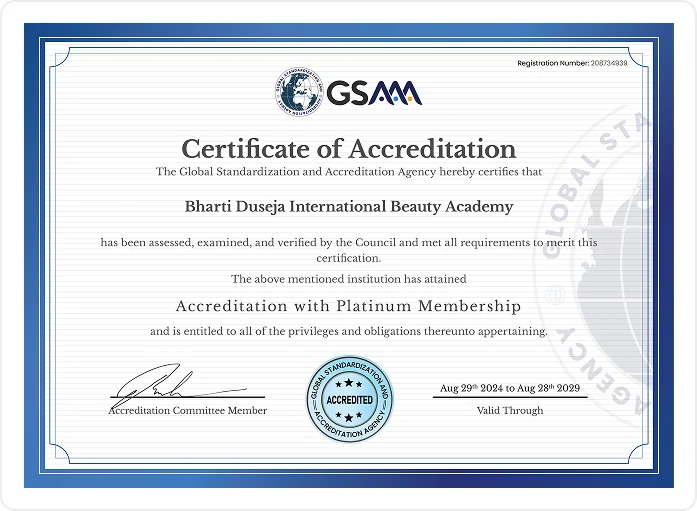
Task: Select 'Bharti Duseja International Beauty Academy' name
Action: [349, 207]
